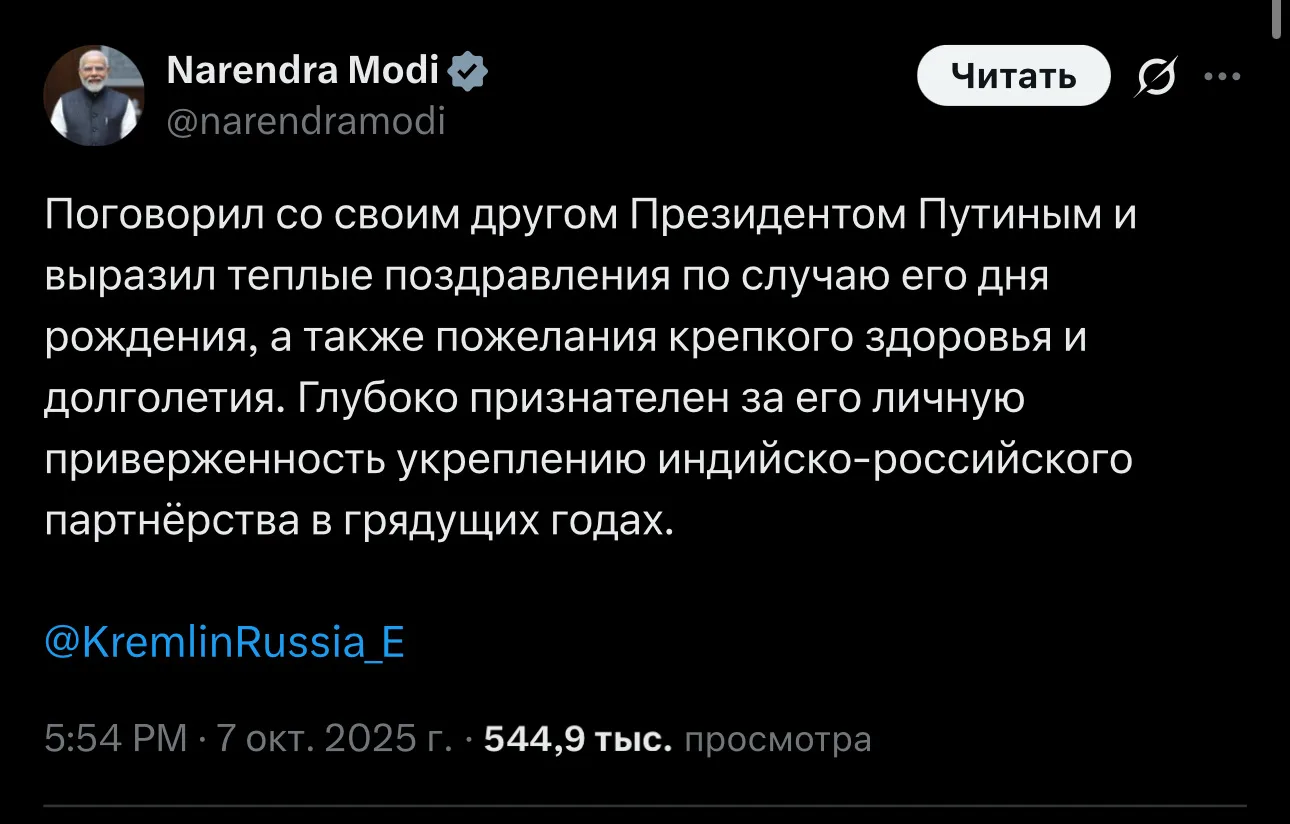Image resolution: width=1290 pixels, height=824 pixels.
Task: Click the blue verified badge
Action: (468, 71)
